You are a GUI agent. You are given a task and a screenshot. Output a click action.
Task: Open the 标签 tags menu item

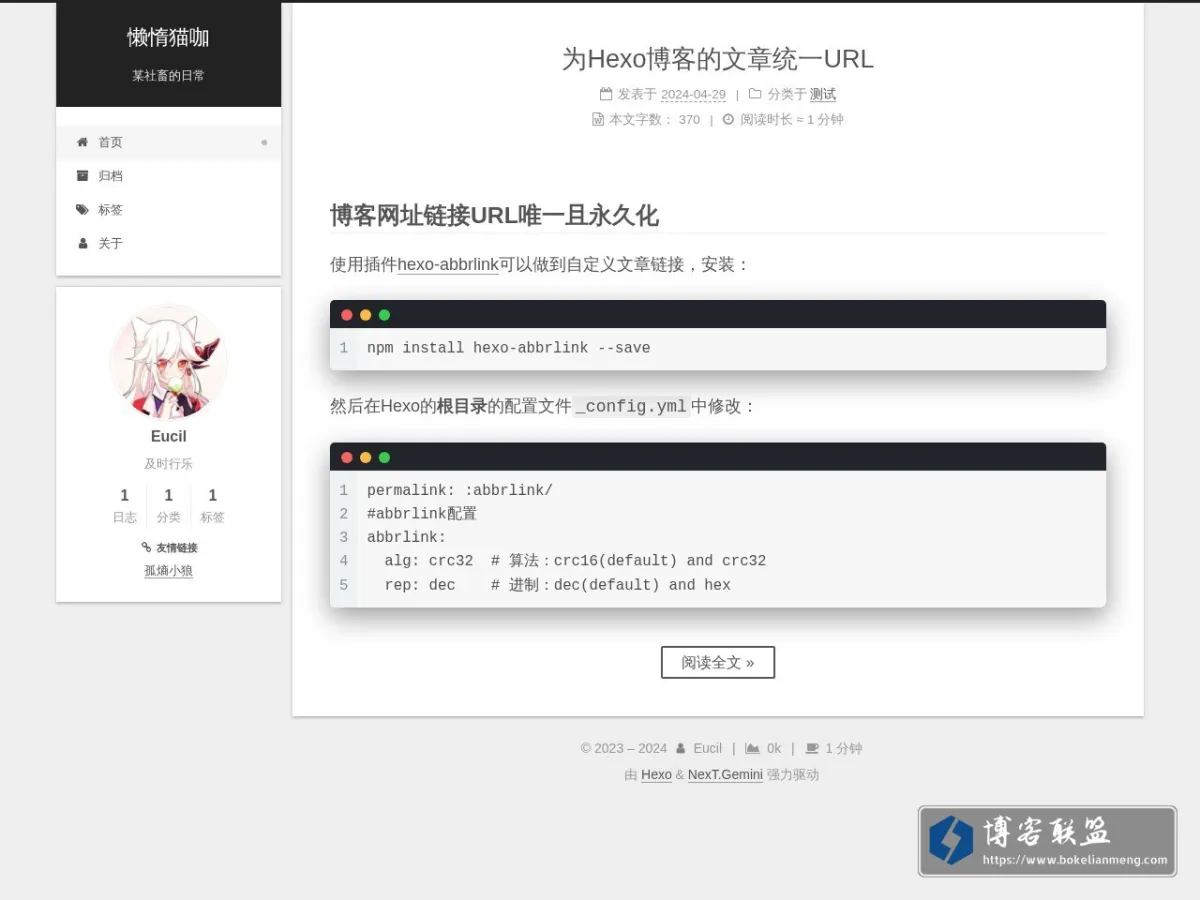pos(168,210)
